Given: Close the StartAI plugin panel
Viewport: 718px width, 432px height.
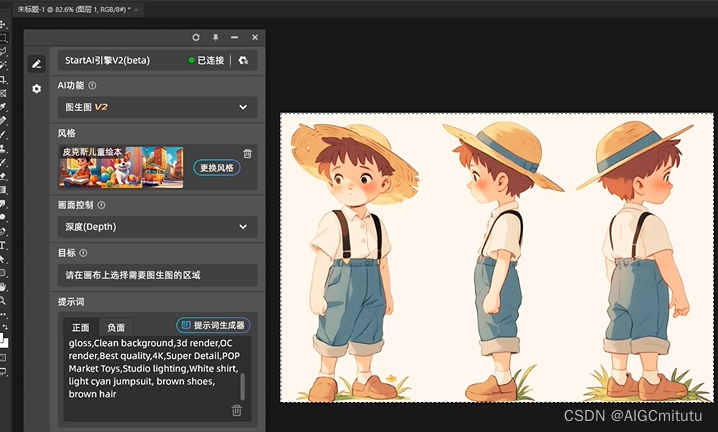Looking at the screenshot, I should (255, 38).
